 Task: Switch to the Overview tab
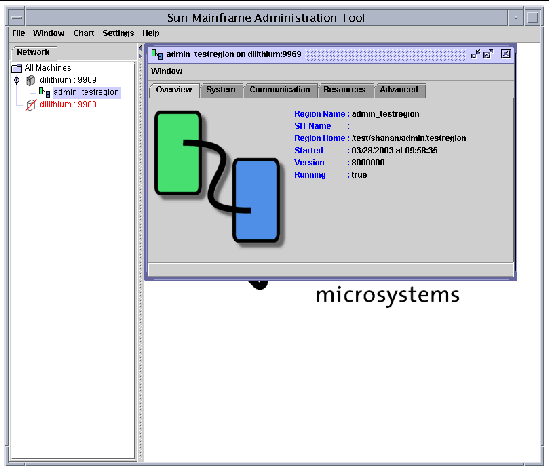point(174,90)
